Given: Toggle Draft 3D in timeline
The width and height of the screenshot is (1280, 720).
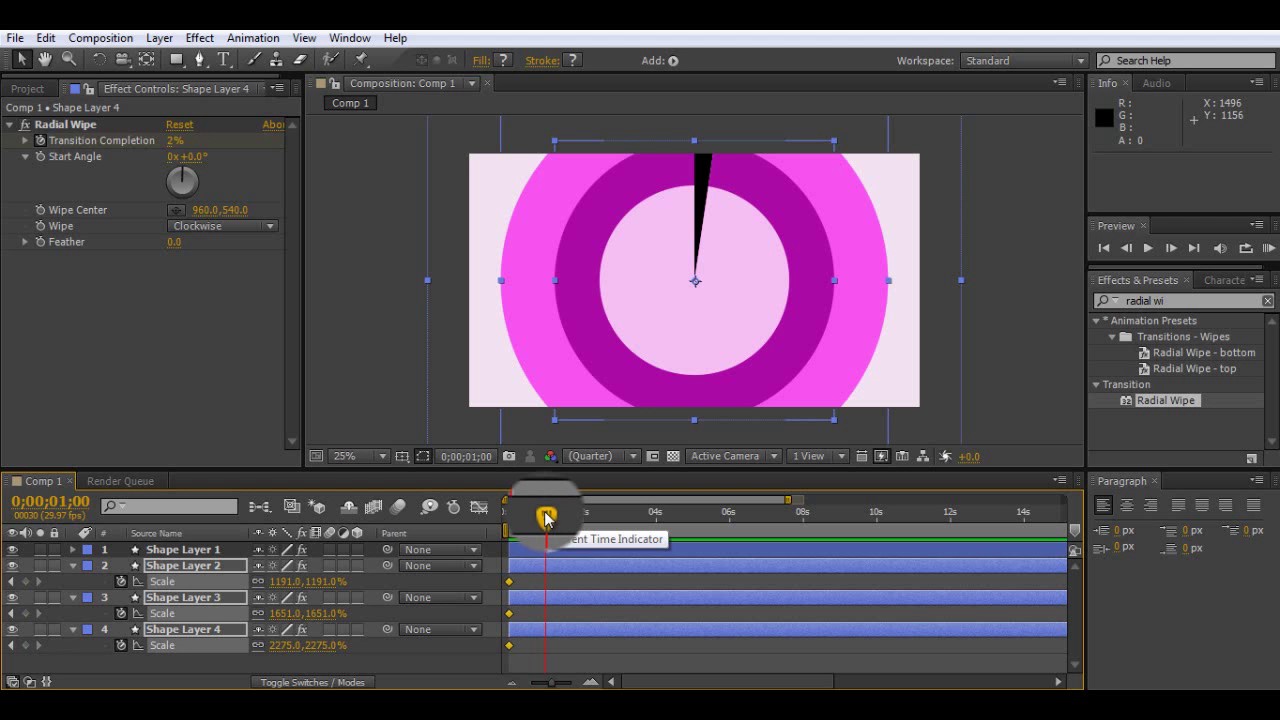Looking at the screenshot, I should (317, 507).
